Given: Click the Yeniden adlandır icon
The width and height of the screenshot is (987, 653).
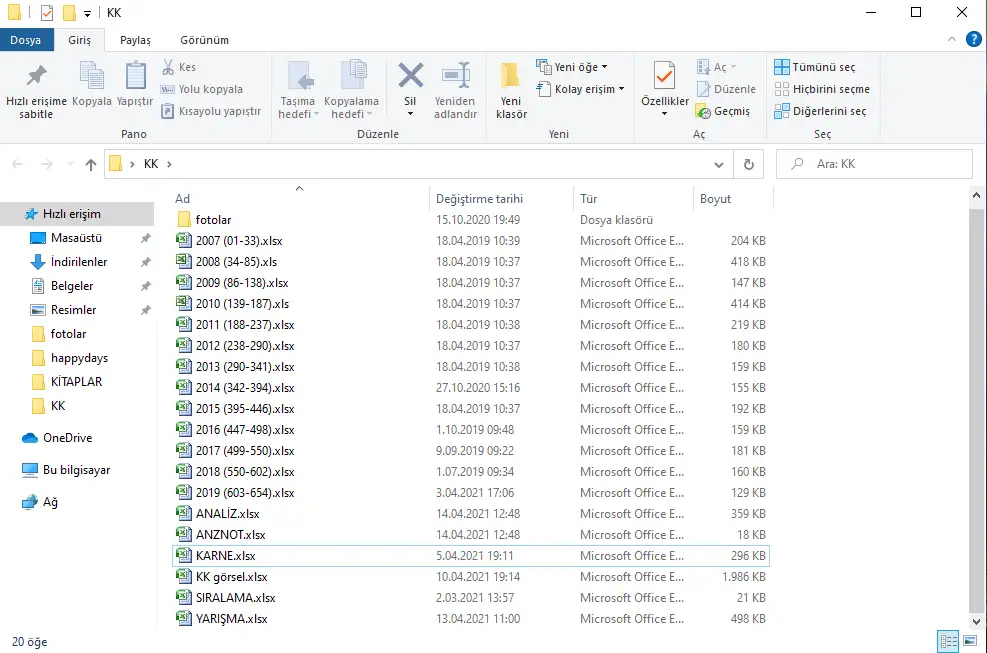Looking at the screenshot, I should tap(455, 78).
